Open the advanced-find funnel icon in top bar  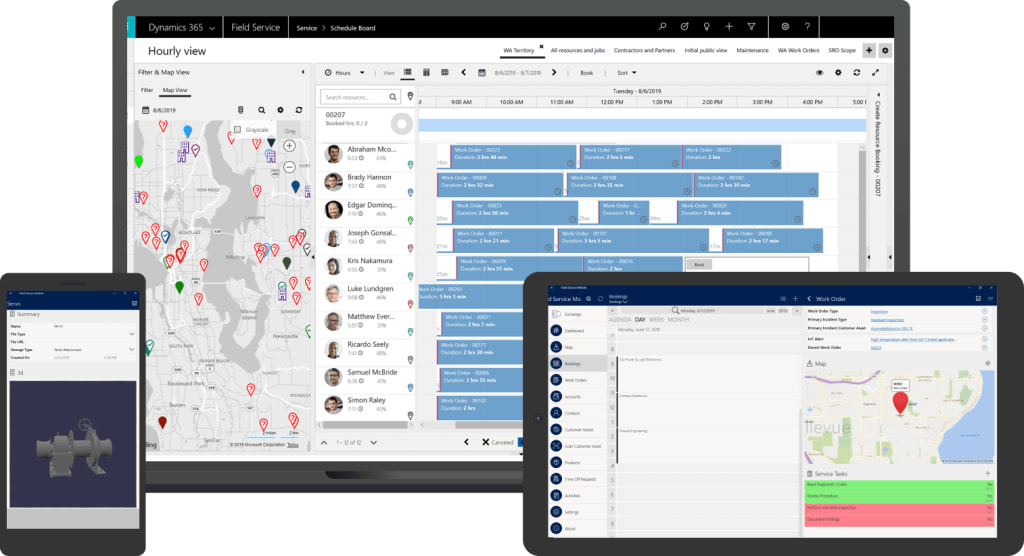click(x=752, y=27)
